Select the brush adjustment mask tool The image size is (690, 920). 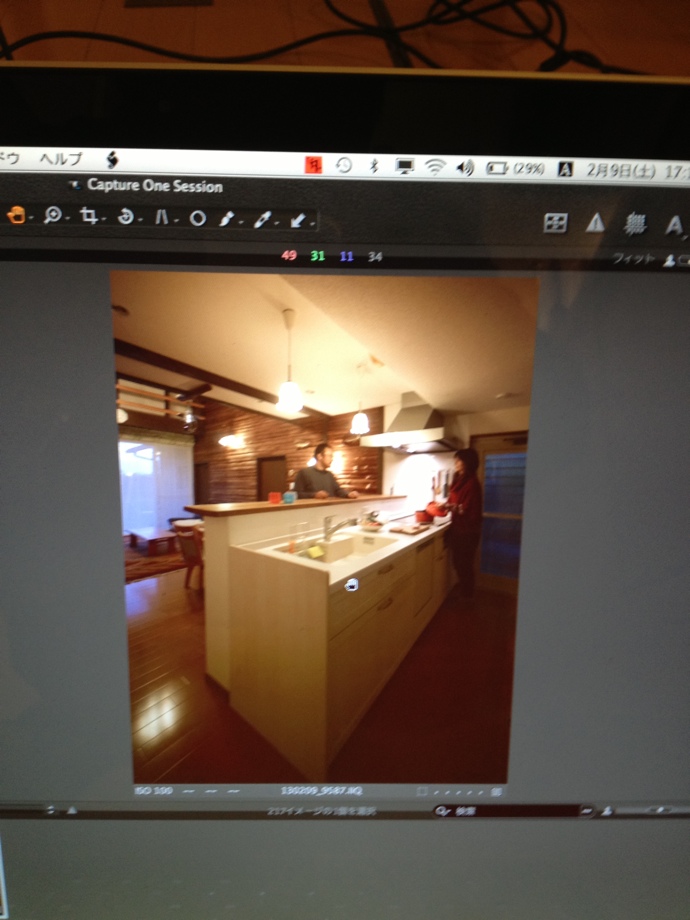(x=226, y=219)
